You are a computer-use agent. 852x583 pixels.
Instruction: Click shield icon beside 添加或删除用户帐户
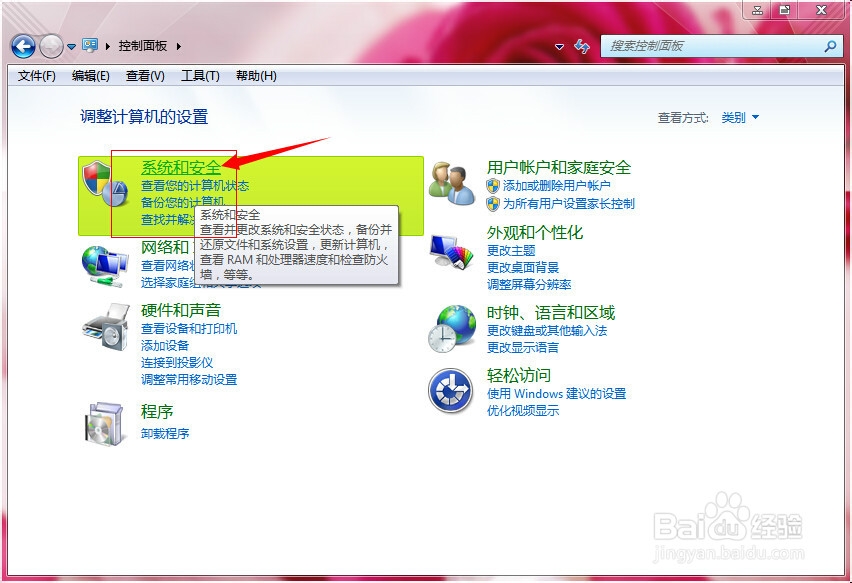tap(493, 186)
